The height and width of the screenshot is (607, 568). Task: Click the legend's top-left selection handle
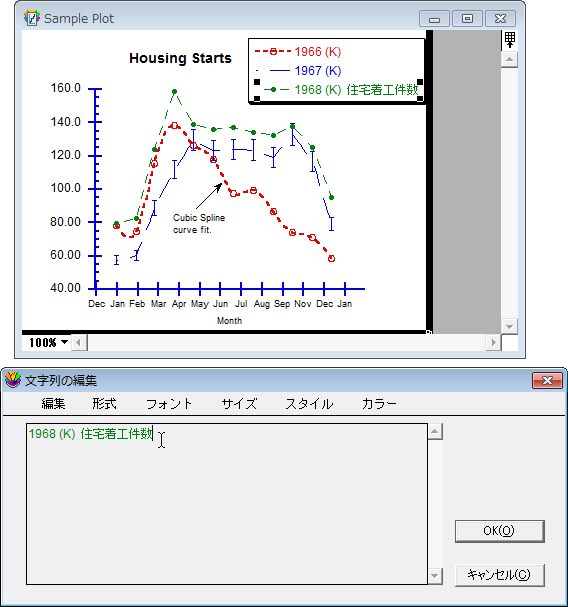pos(257,82)
